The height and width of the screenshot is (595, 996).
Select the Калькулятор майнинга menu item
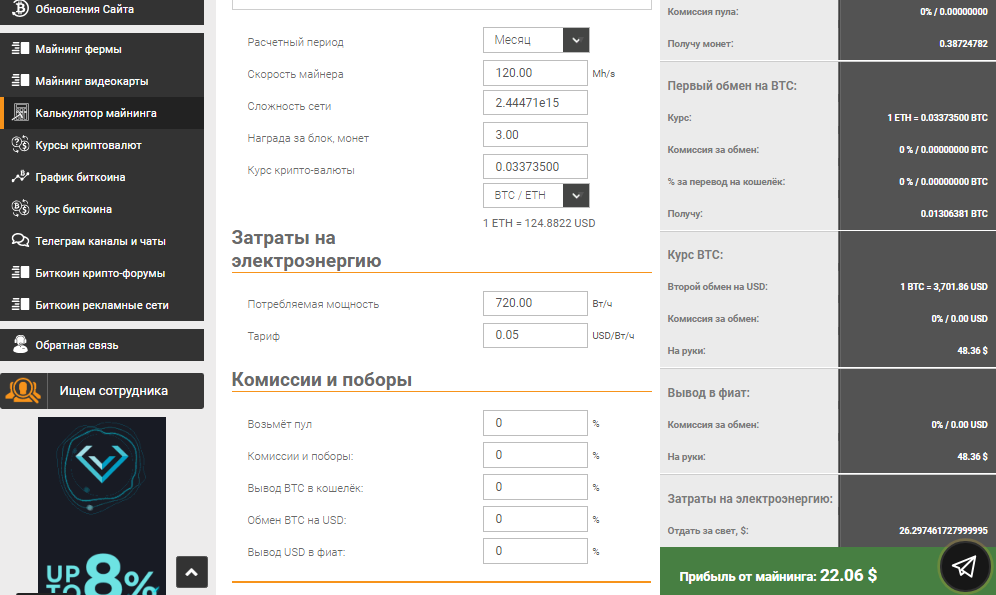tap(102, 112)
